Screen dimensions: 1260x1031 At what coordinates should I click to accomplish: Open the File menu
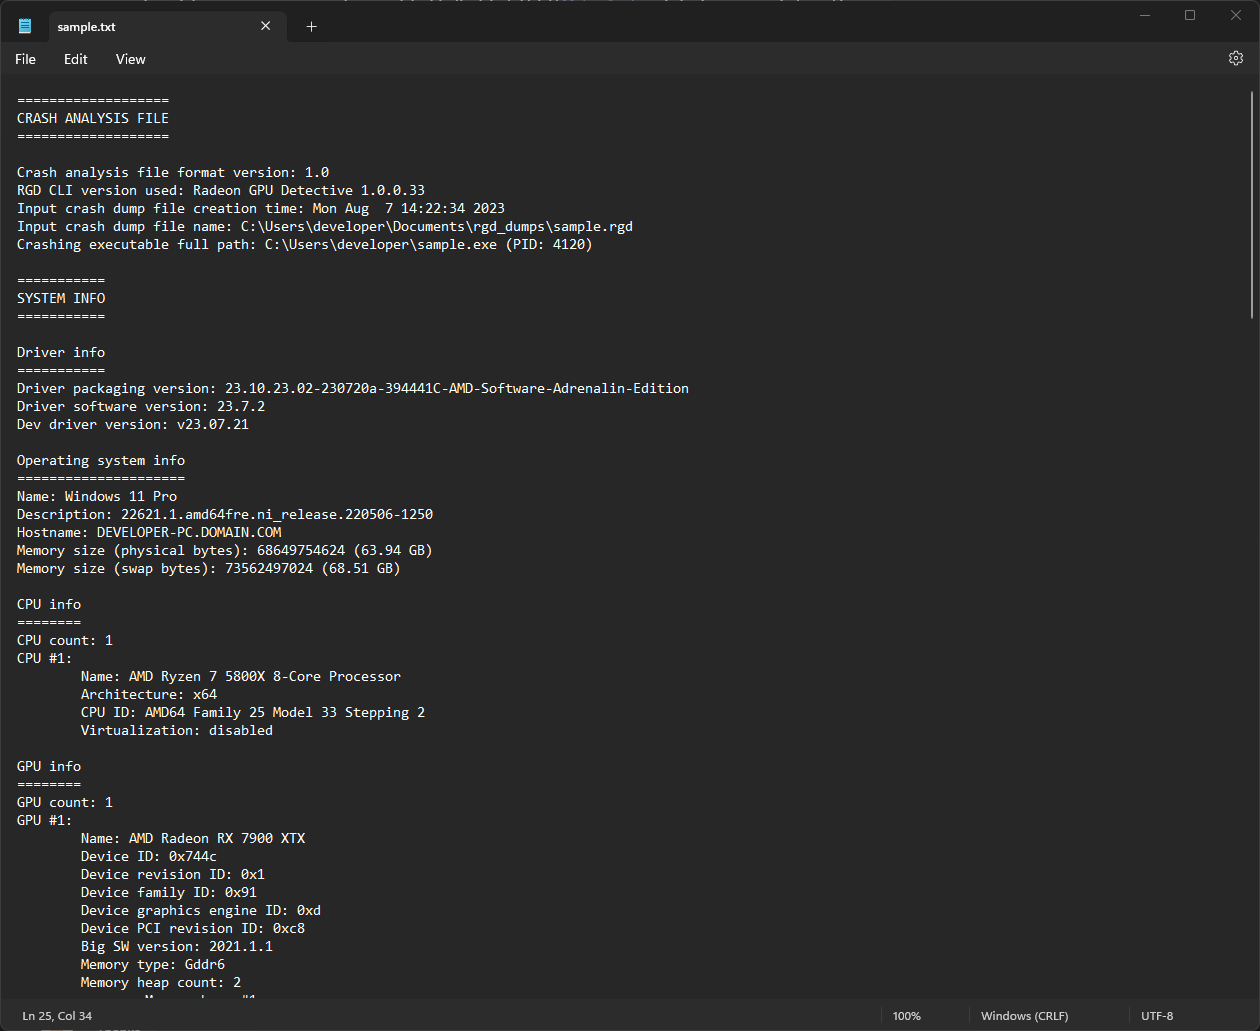pyautogui.click(x=25, y=59)
